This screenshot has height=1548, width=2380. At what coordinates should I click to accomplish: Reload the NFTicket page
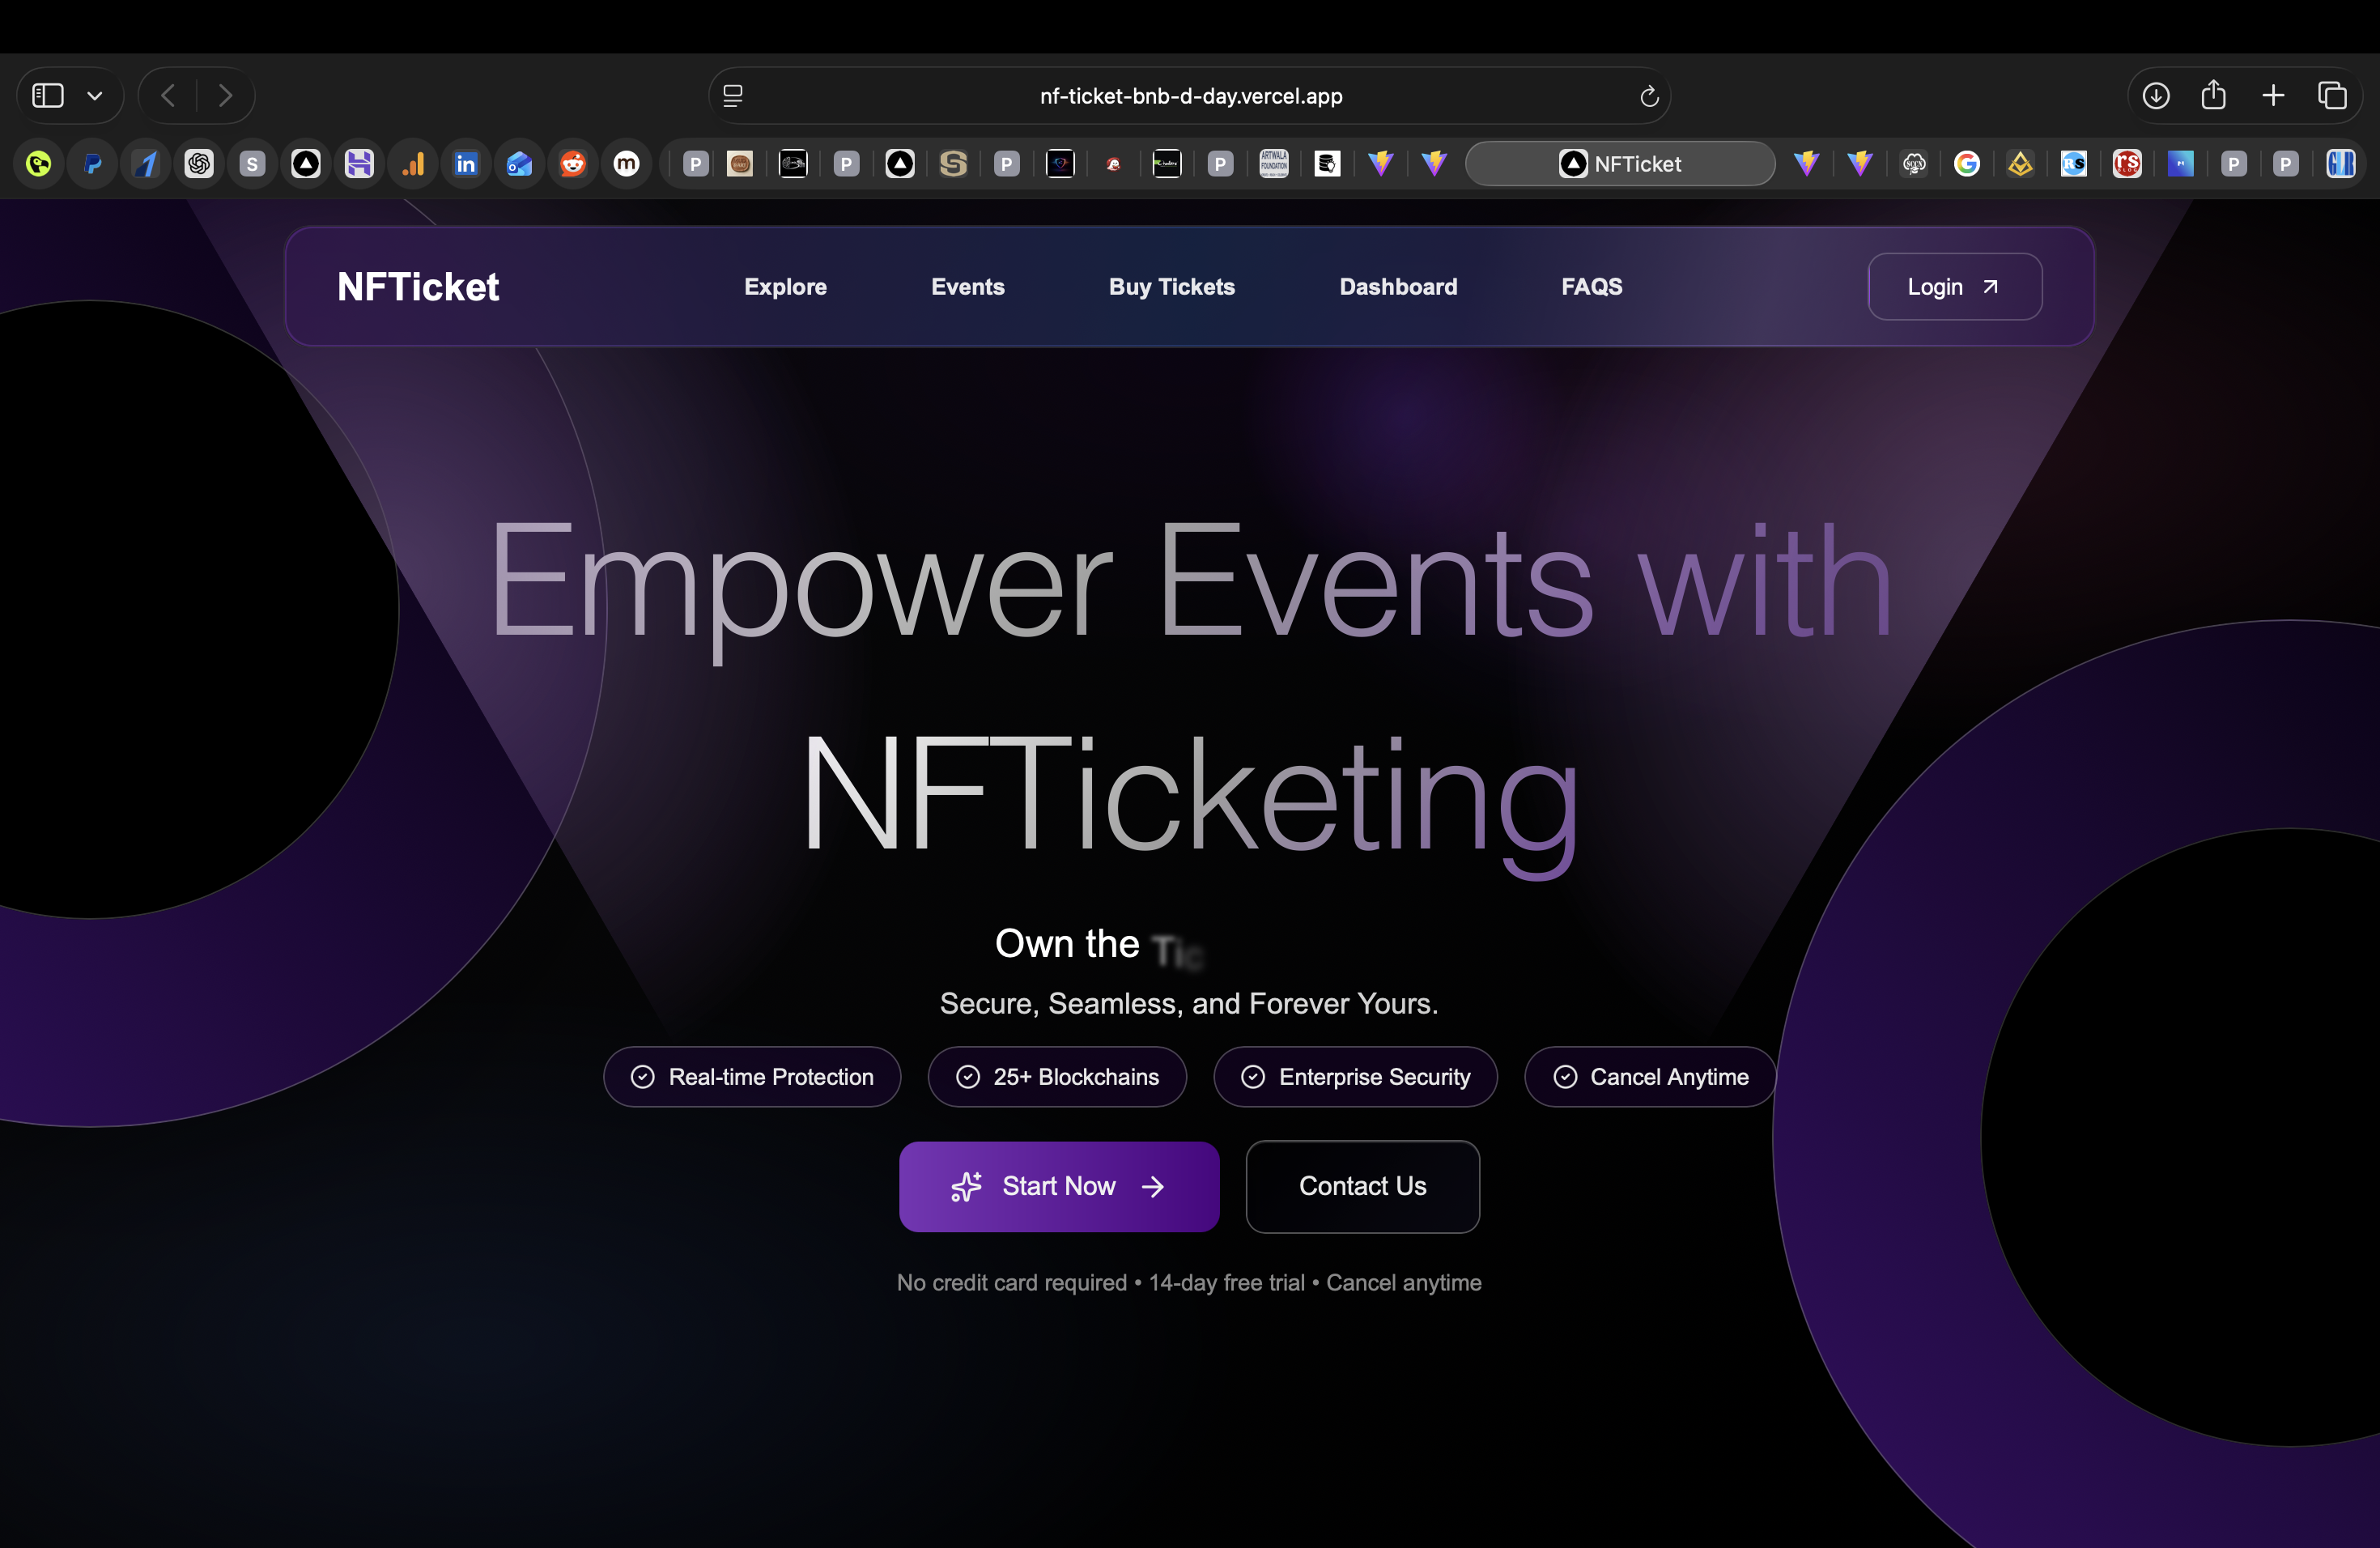coord(1649,95)
